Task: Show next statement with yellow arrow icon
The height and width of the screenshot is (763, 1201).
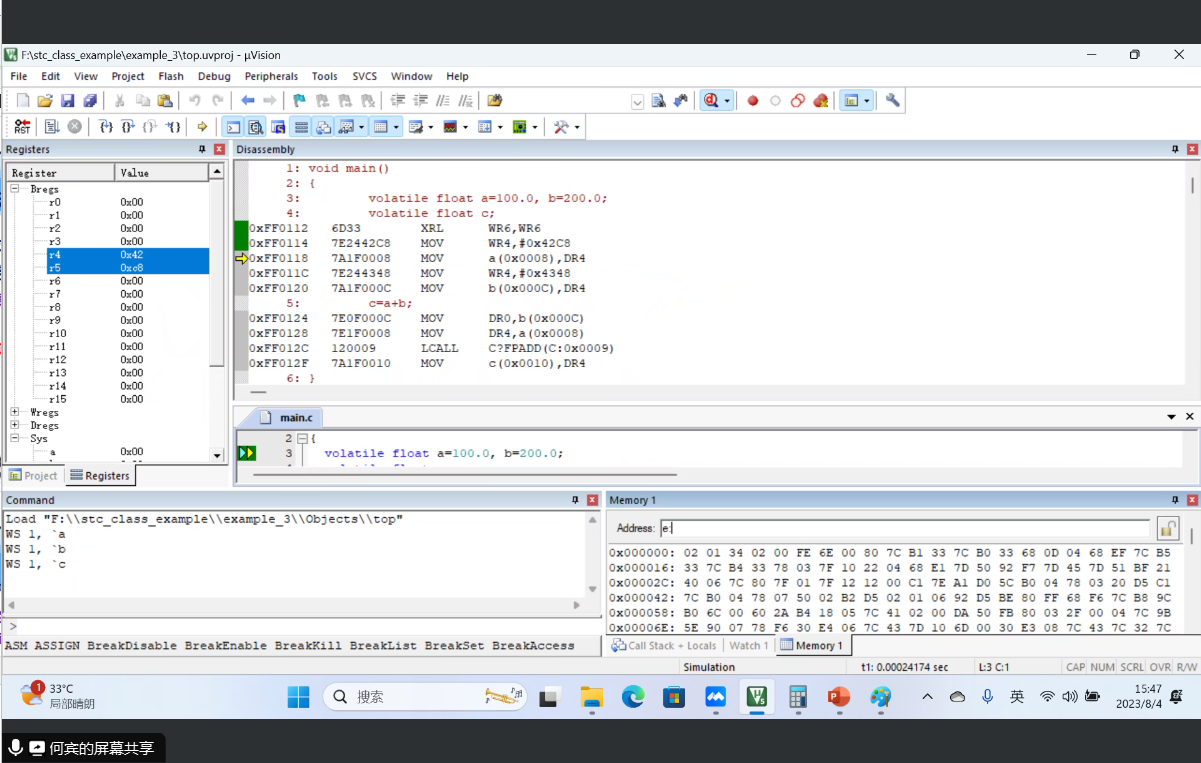Action: click(x=202, y=127)
